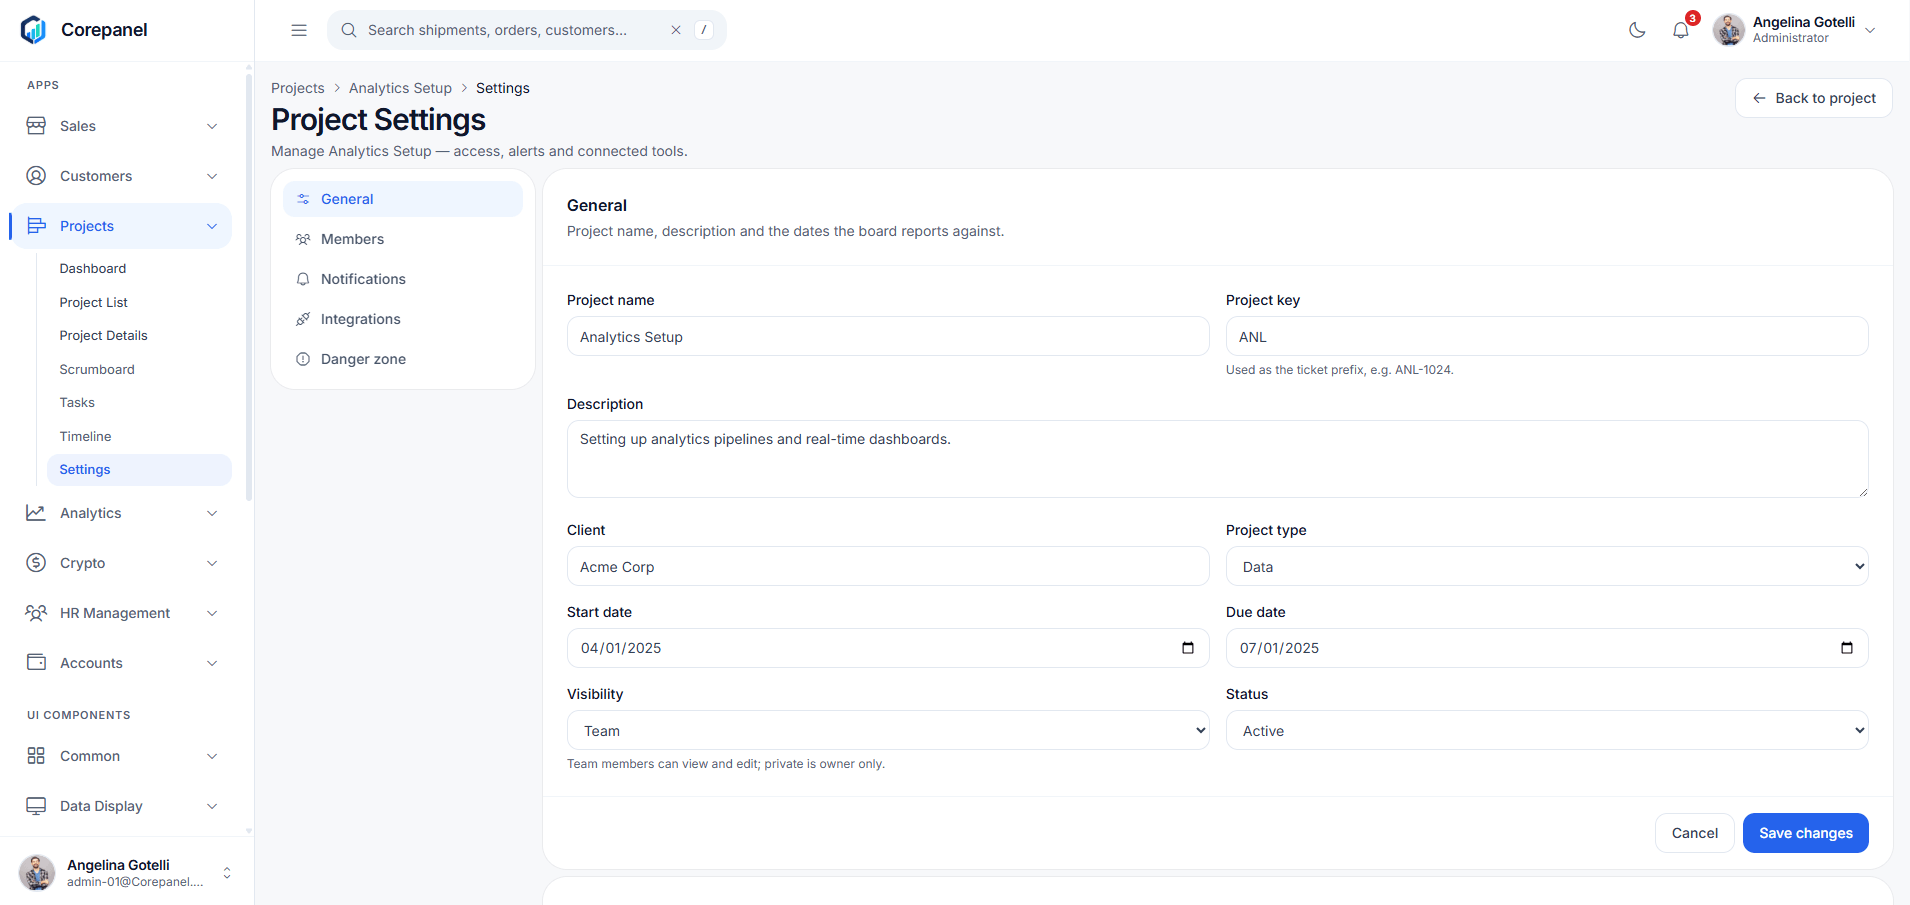
Task: Click Angelina Gotelli's avatar in header
Action: point(1728,30)
